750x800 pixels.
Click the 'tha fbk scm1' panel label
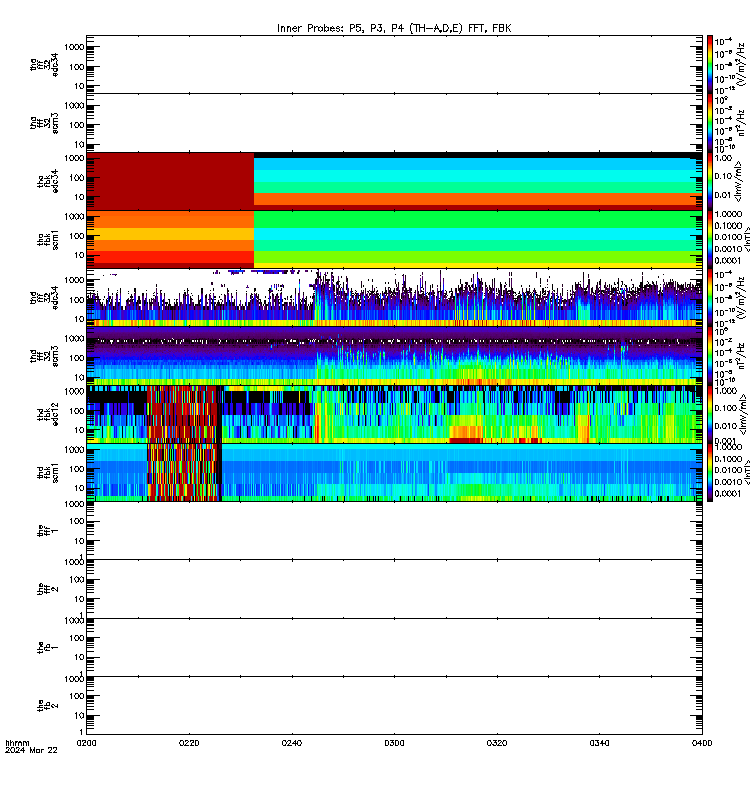point(48,240)
